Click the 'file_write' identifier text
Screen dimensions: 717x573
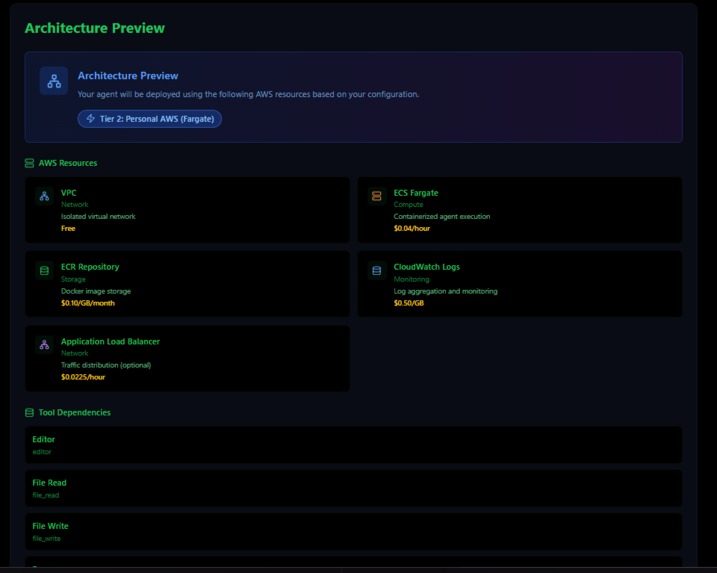pos(46,538)
